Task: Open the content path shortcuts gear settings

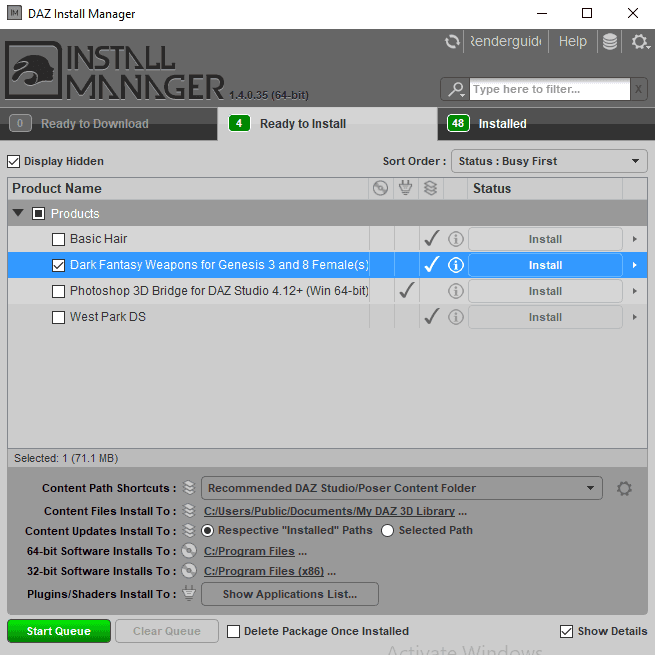Action: tap(624, 488)
